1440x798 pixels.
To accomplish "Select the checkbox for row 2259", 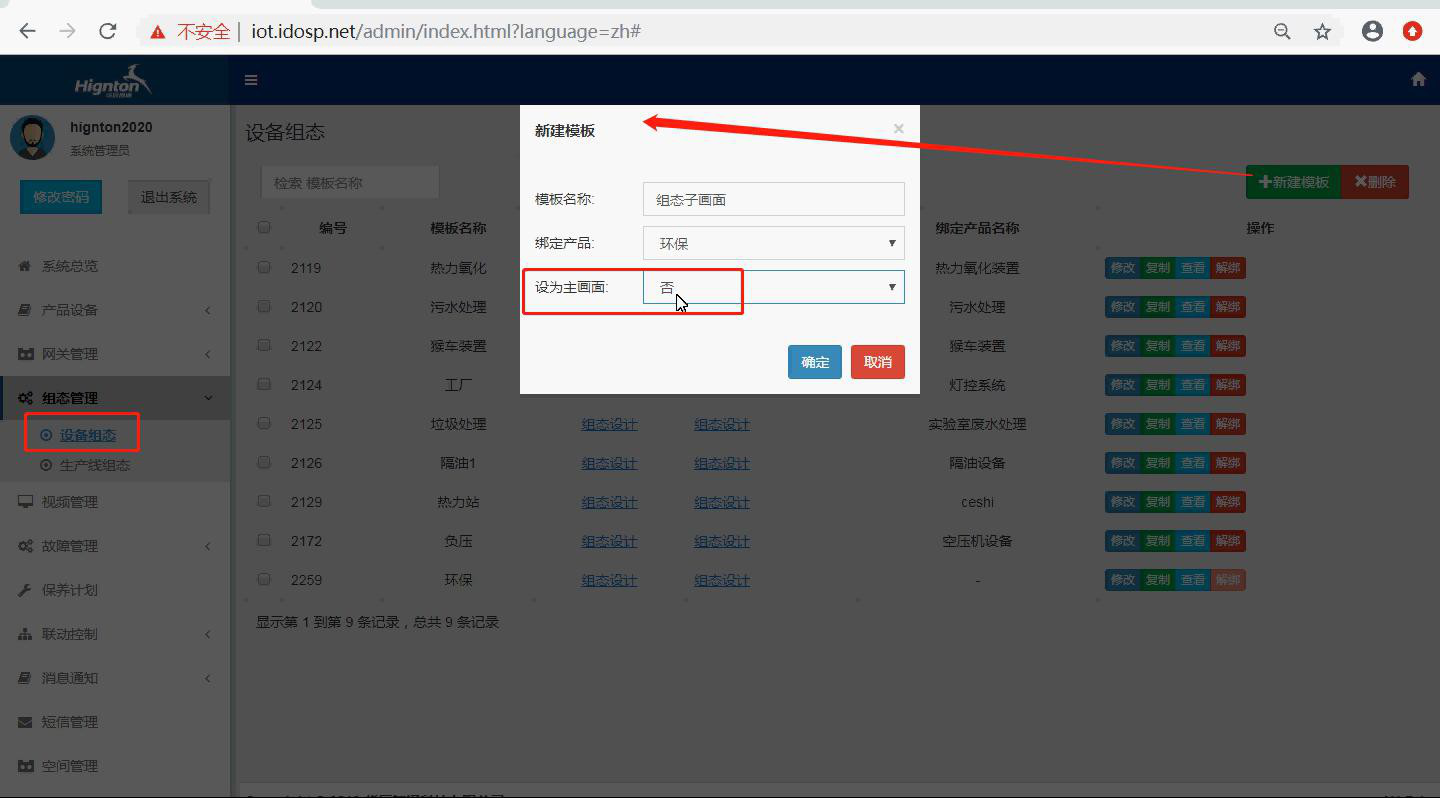I will (264, 579).
